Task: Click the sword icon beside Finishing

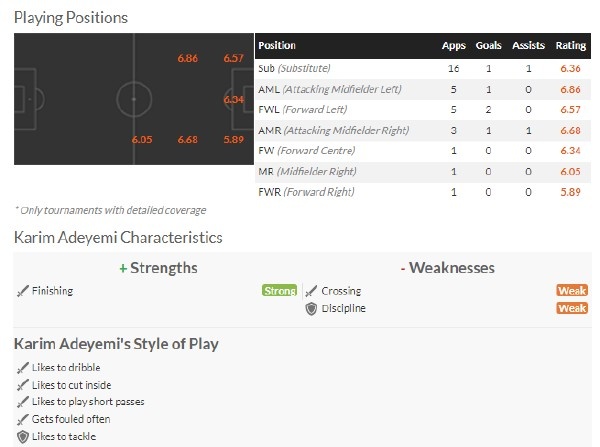Action: (23, 291)
